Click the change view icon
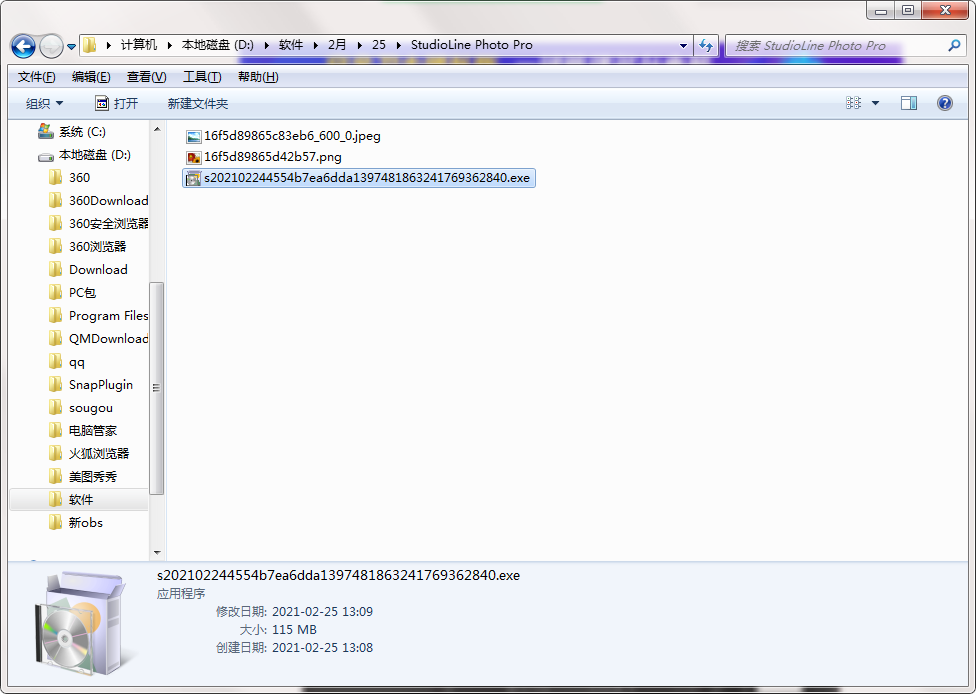 click(853, 103)
